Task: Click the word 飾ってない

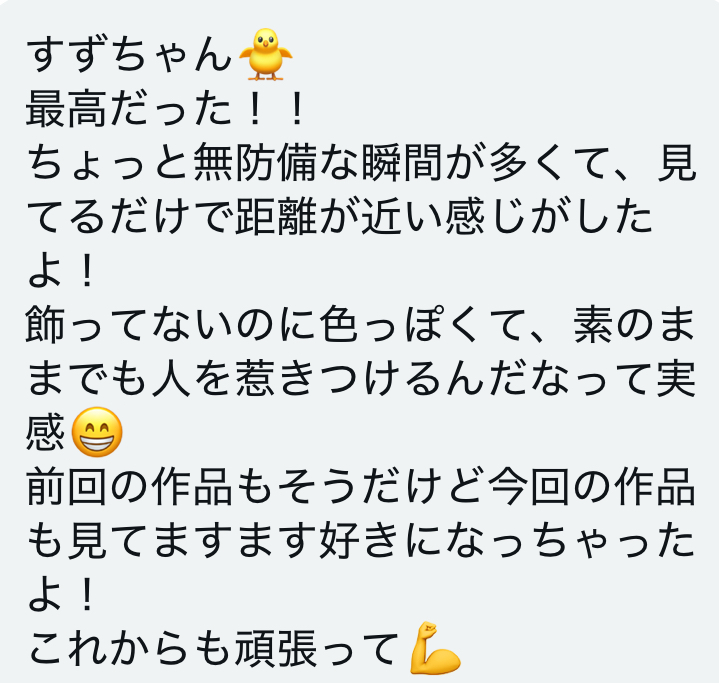Action: [x=129, y=324]
